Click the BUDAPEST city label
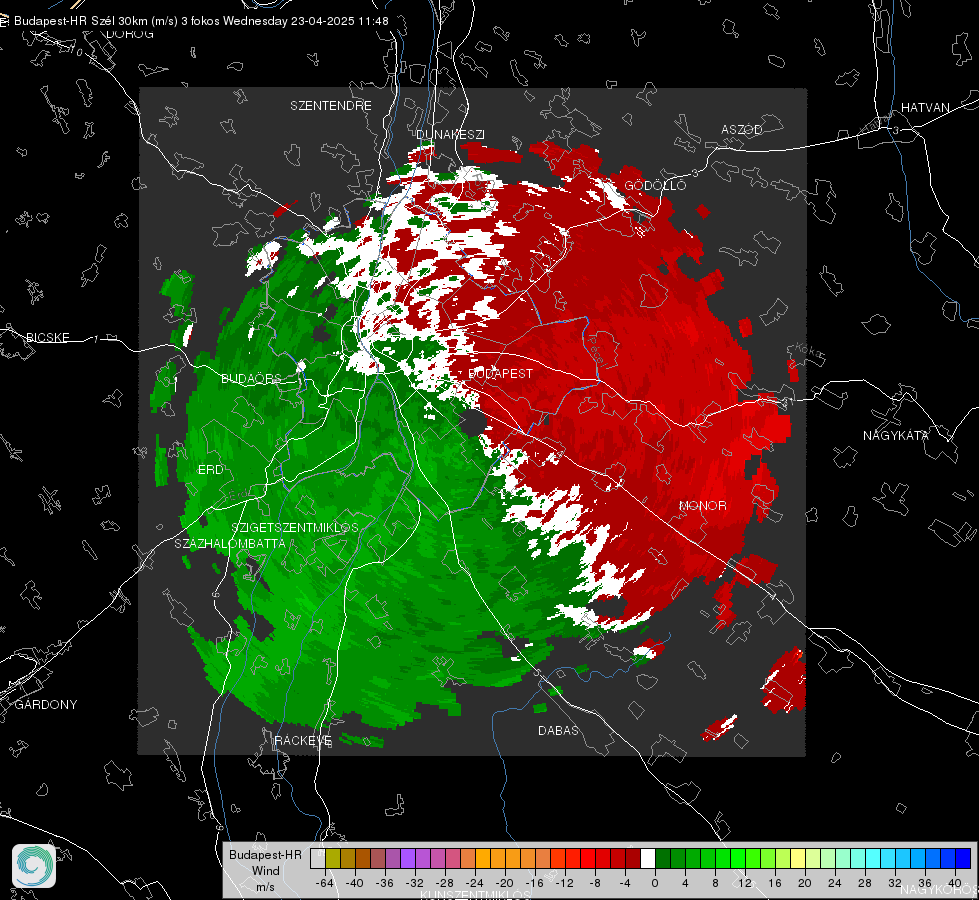Image resolution: width=979 pixels, height=900 pixels. point(501,373)
